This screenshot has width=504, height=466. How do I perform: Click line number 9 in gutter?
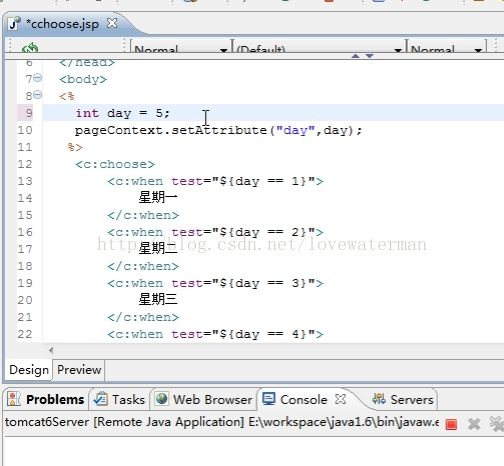tap(29, 113)
